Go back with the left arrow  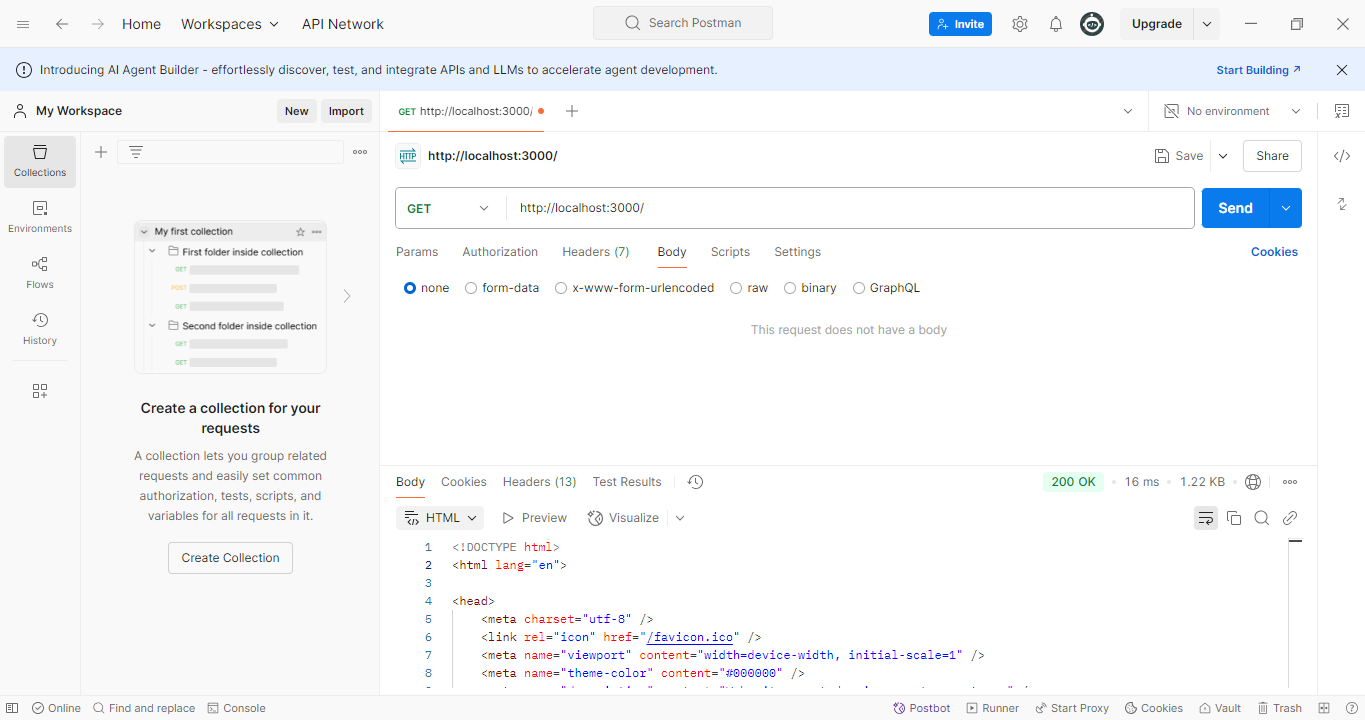(62, 24)
